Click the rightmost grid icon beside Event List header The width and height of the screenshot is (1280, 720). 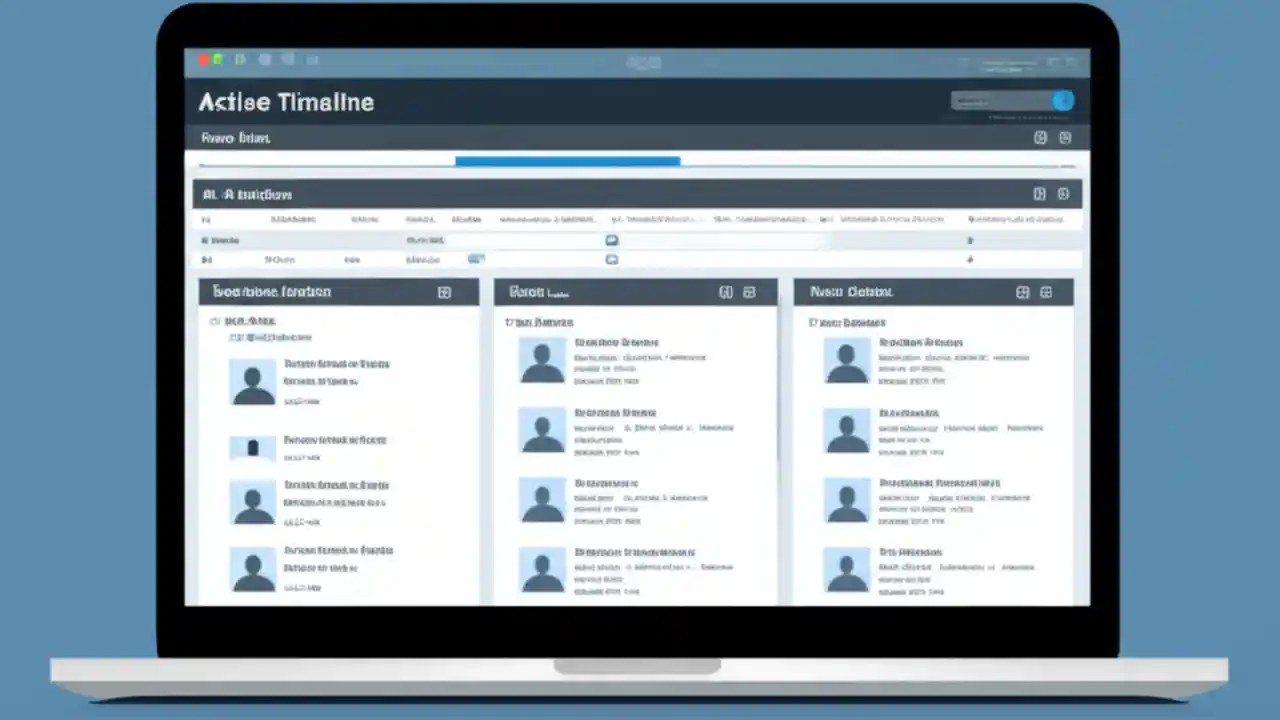[749, 292]
